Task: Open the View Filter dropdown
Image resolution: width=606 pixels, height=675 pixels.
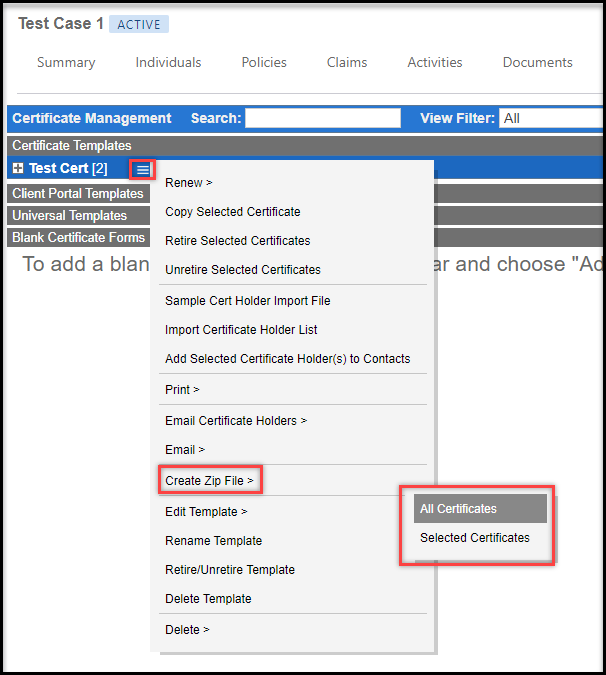Action: coord(551,118)
